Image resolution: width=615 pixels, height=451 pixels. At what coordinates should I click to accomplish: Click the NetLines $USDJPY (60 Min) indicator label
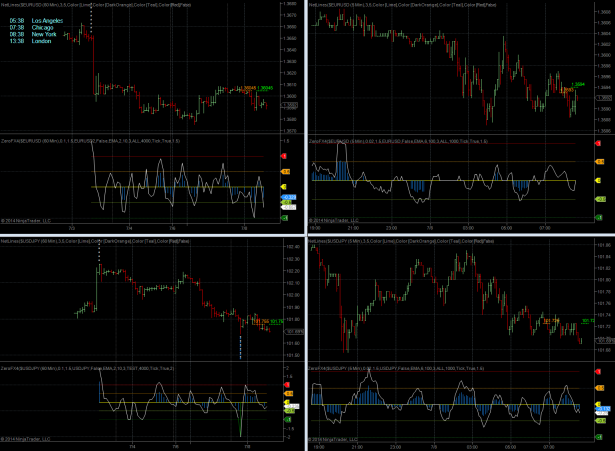coord(95,241)
